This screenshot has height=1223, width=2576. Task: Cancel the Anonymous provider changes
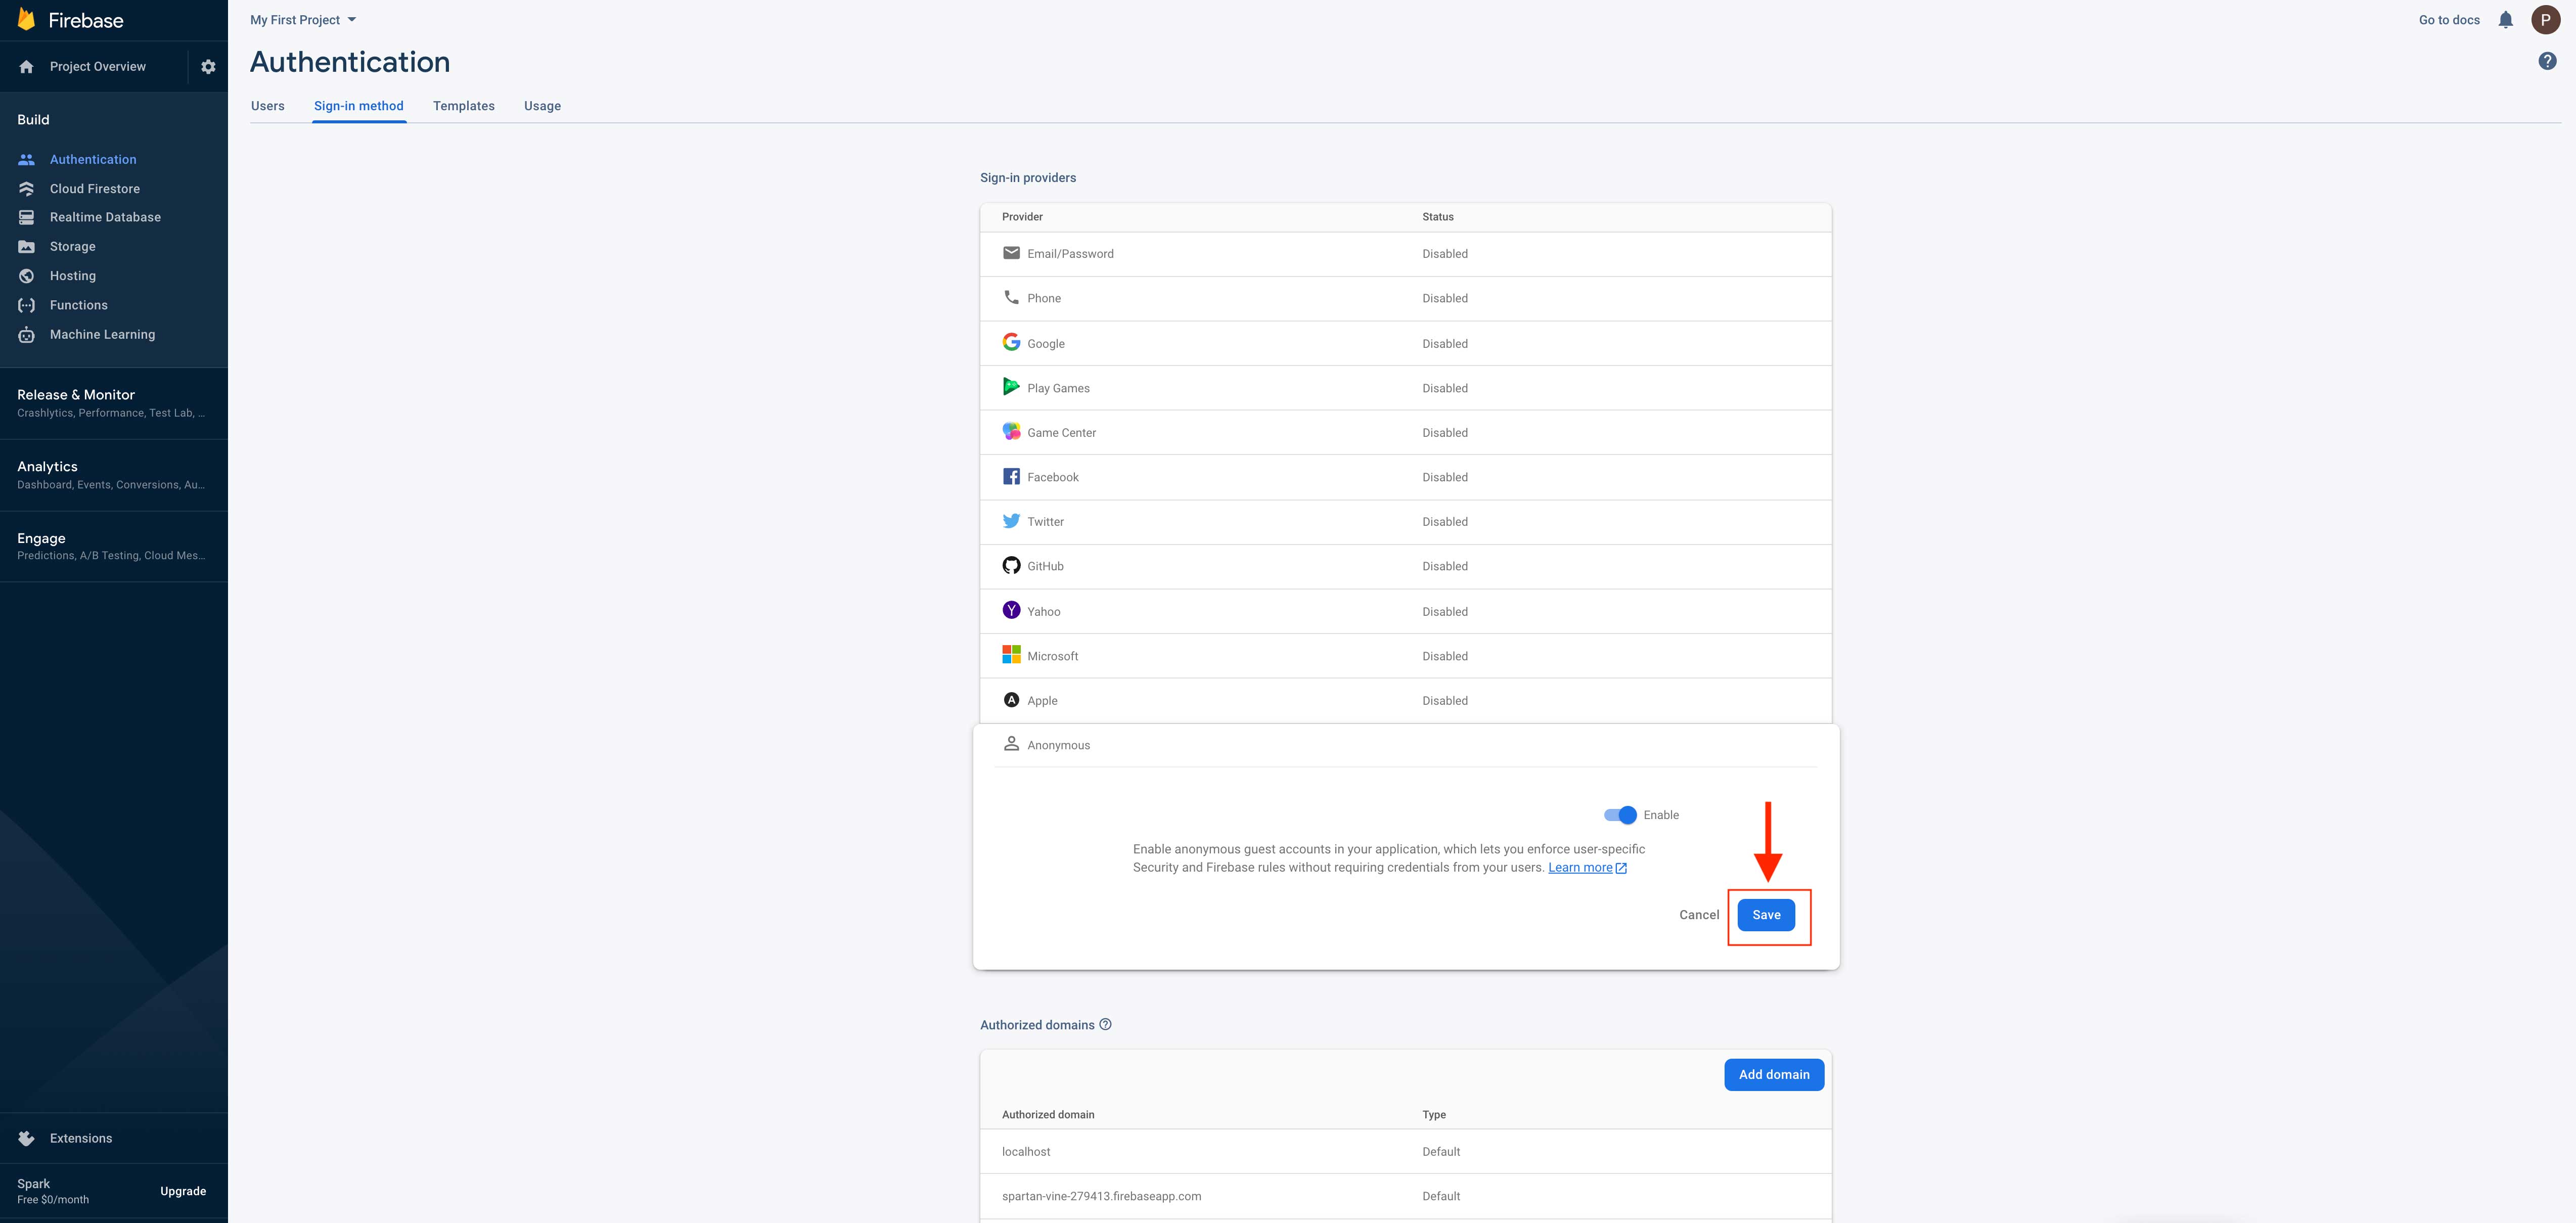point(1699,915)
